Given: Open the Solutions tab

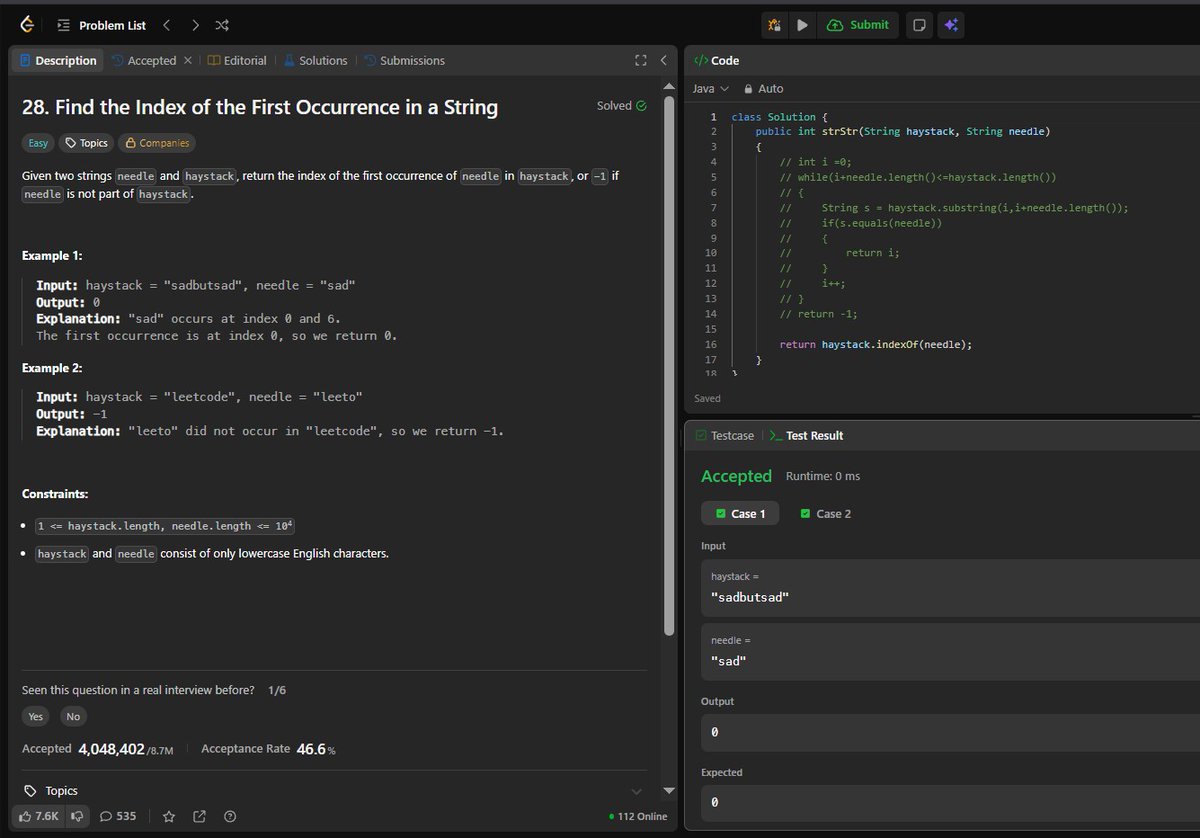Looking at the screenshot, I should coord(315,60).
